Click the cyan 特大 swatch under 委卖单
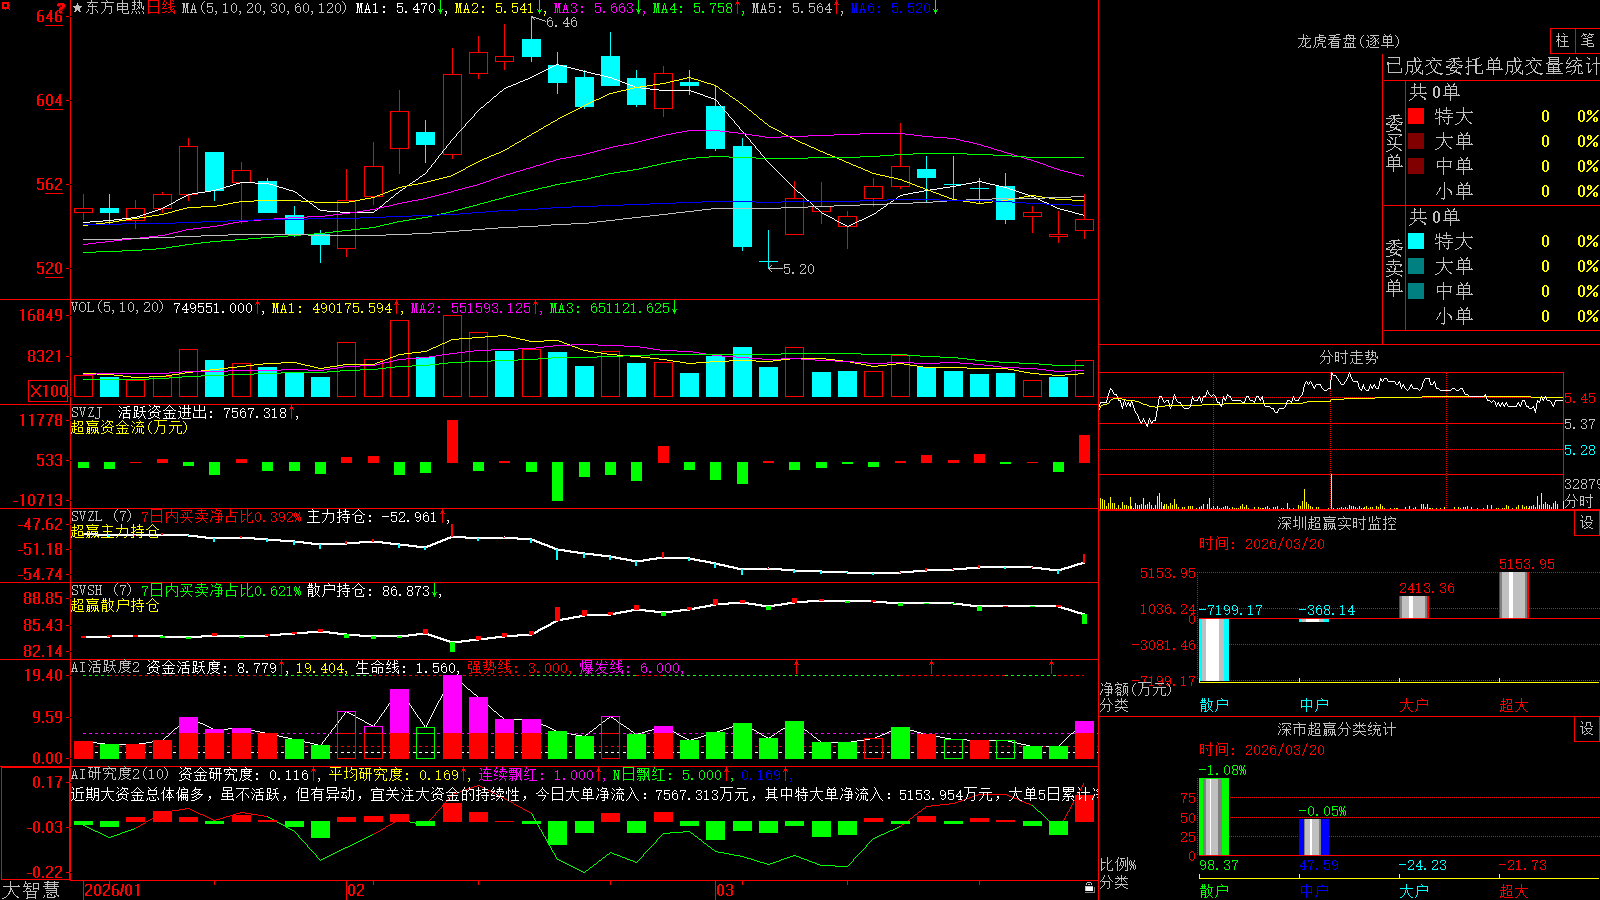The image size is (1600, 900). [1416, 241]
